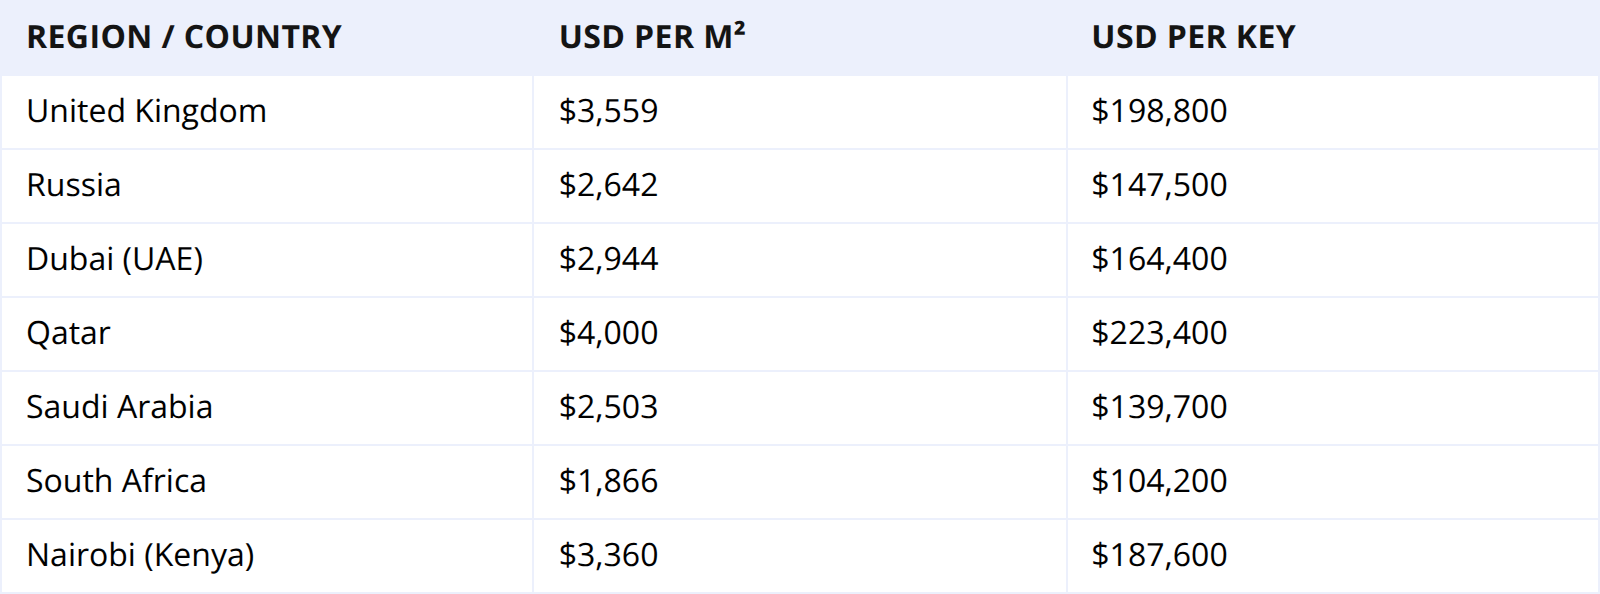The height and width of the screenshot is (594, 1600).
Task: Click the Saudi Arabia cell
Action: 119,407
